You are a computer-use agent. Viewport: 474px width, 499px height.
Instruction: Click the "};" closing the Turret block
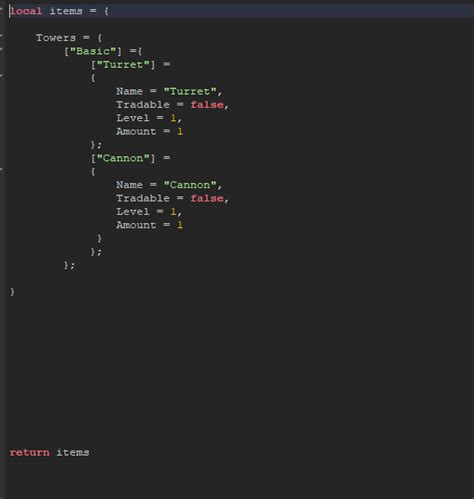(96, 145)
